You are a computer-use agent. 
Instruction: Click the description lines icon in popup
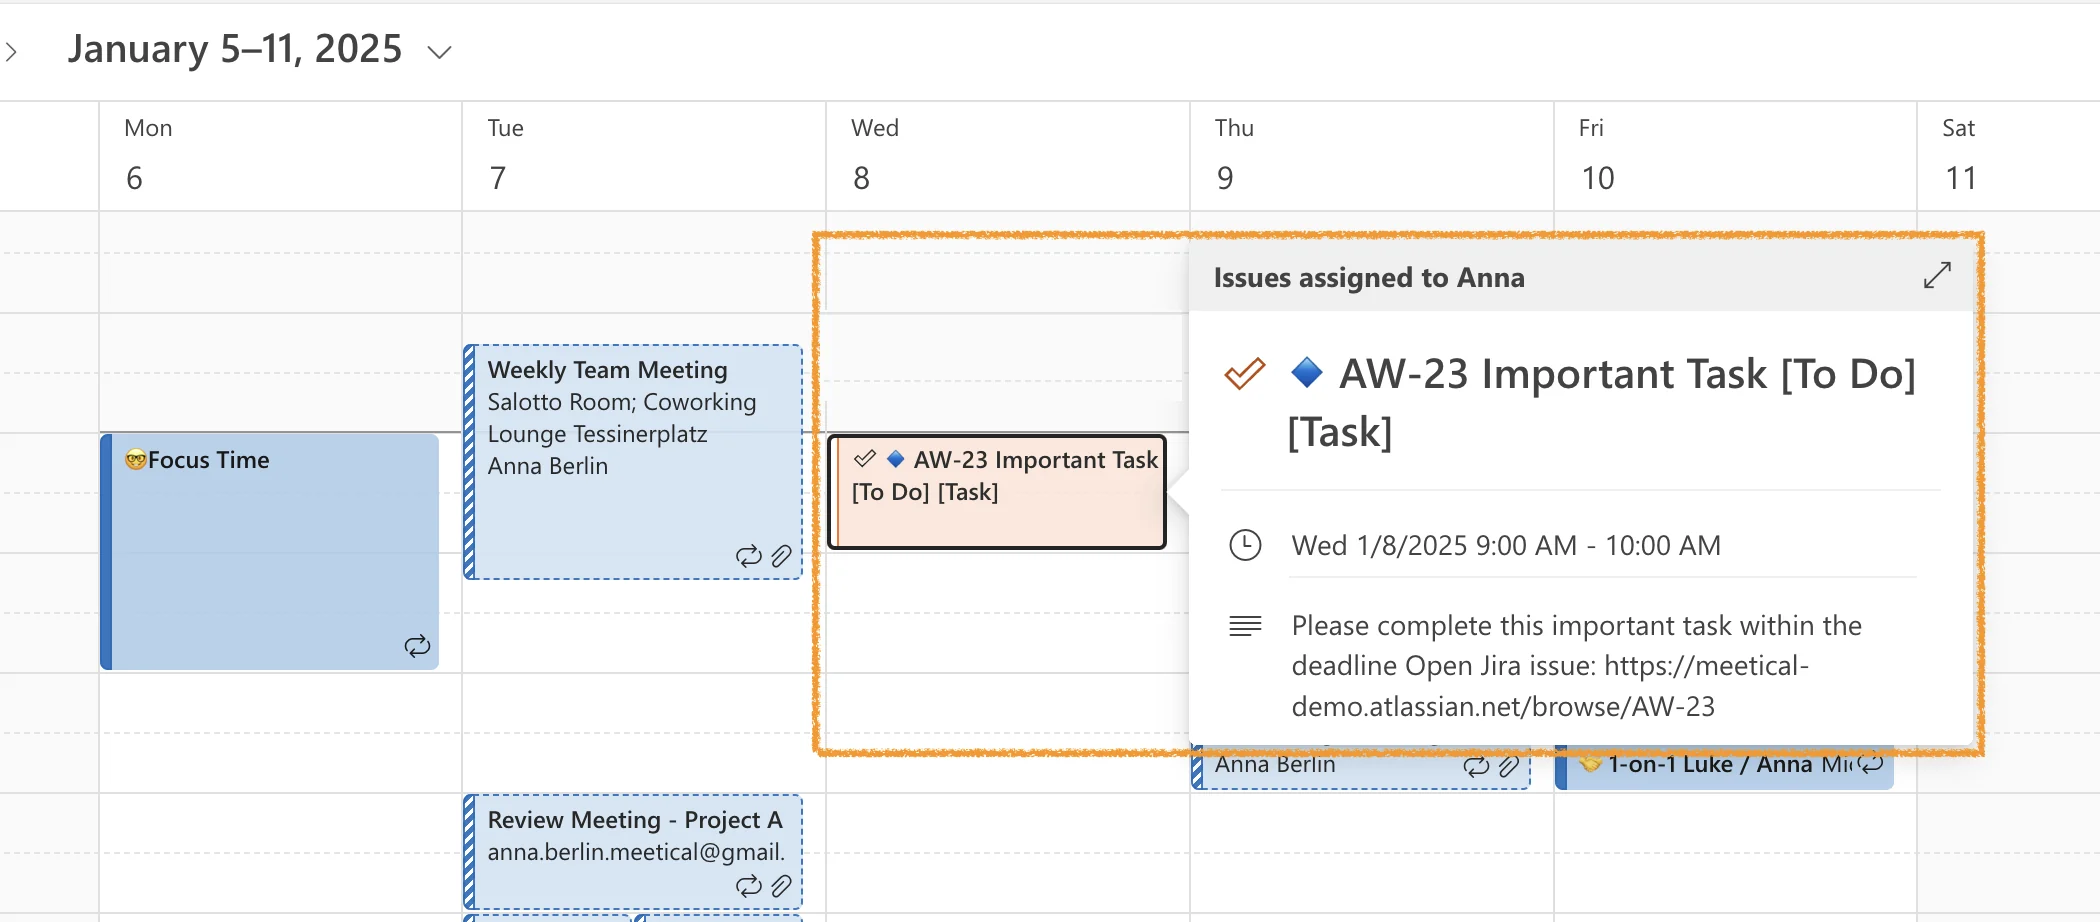(x=1245, y=626)
